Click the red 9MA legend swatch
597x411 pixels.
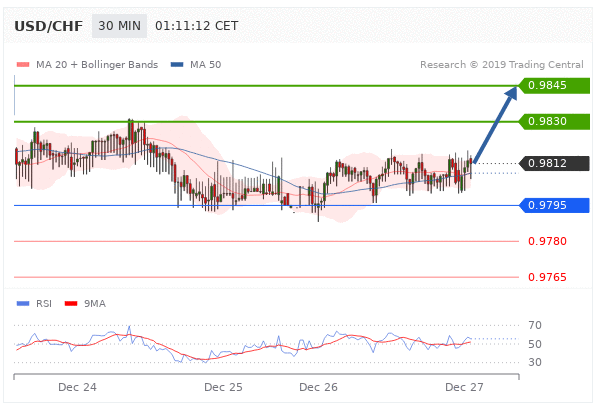71,304
